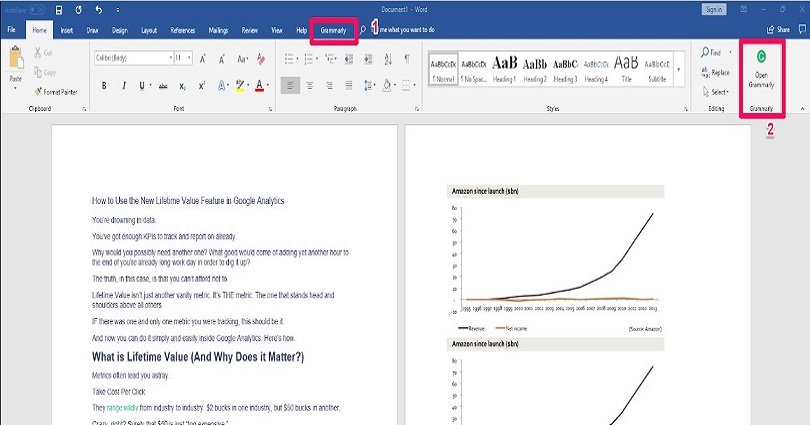Switch to the Design tab
810x425 pixels.
pos(120,30)
